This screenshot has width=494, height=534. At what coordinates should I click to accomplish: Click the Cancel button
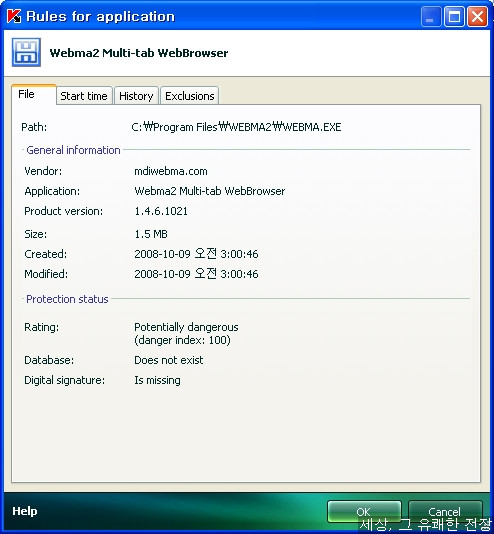pos(445,512)
